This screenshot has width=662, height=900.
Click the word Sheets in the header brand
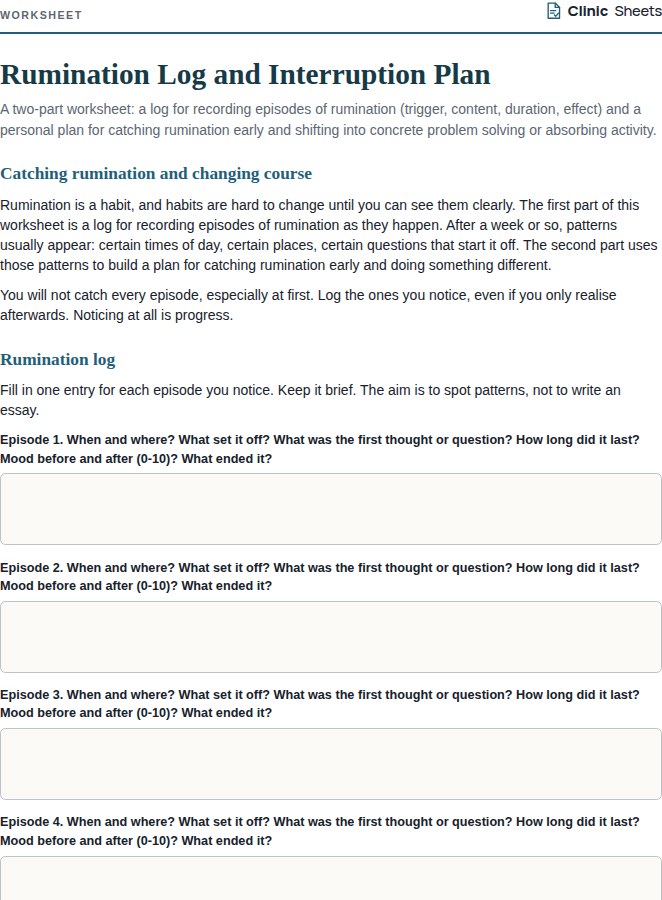pos(638,11)
